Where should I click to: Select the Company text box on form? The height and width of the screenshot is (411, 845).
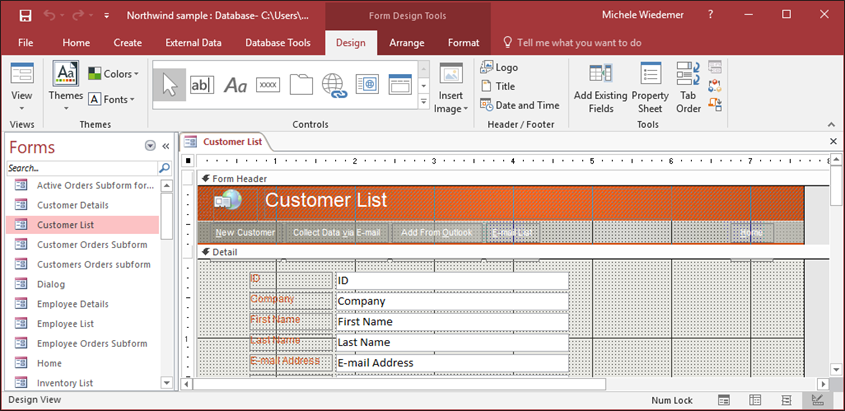452,301
